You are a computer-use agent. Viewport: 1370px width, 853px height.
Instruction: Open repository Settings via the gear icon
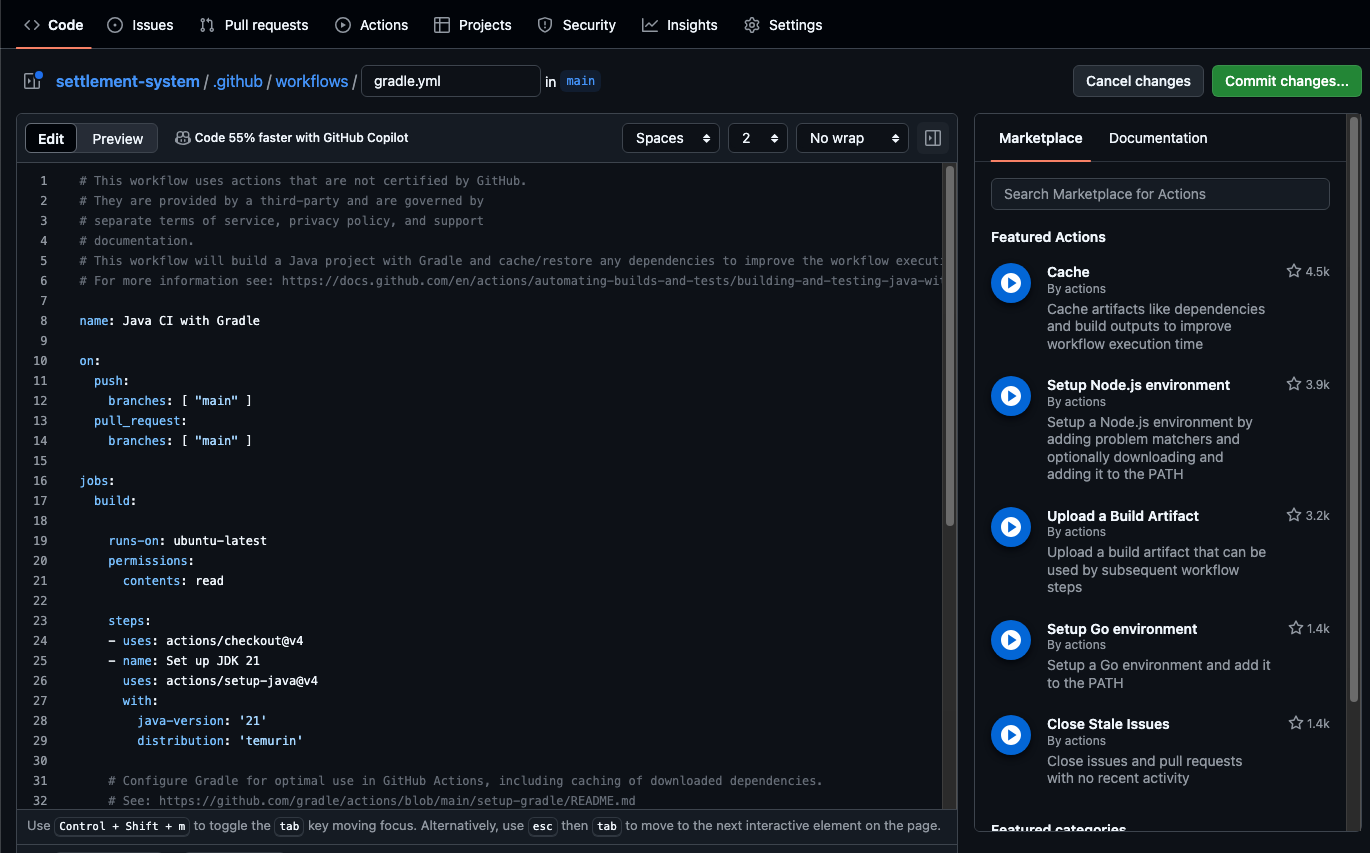pos(751,24)
